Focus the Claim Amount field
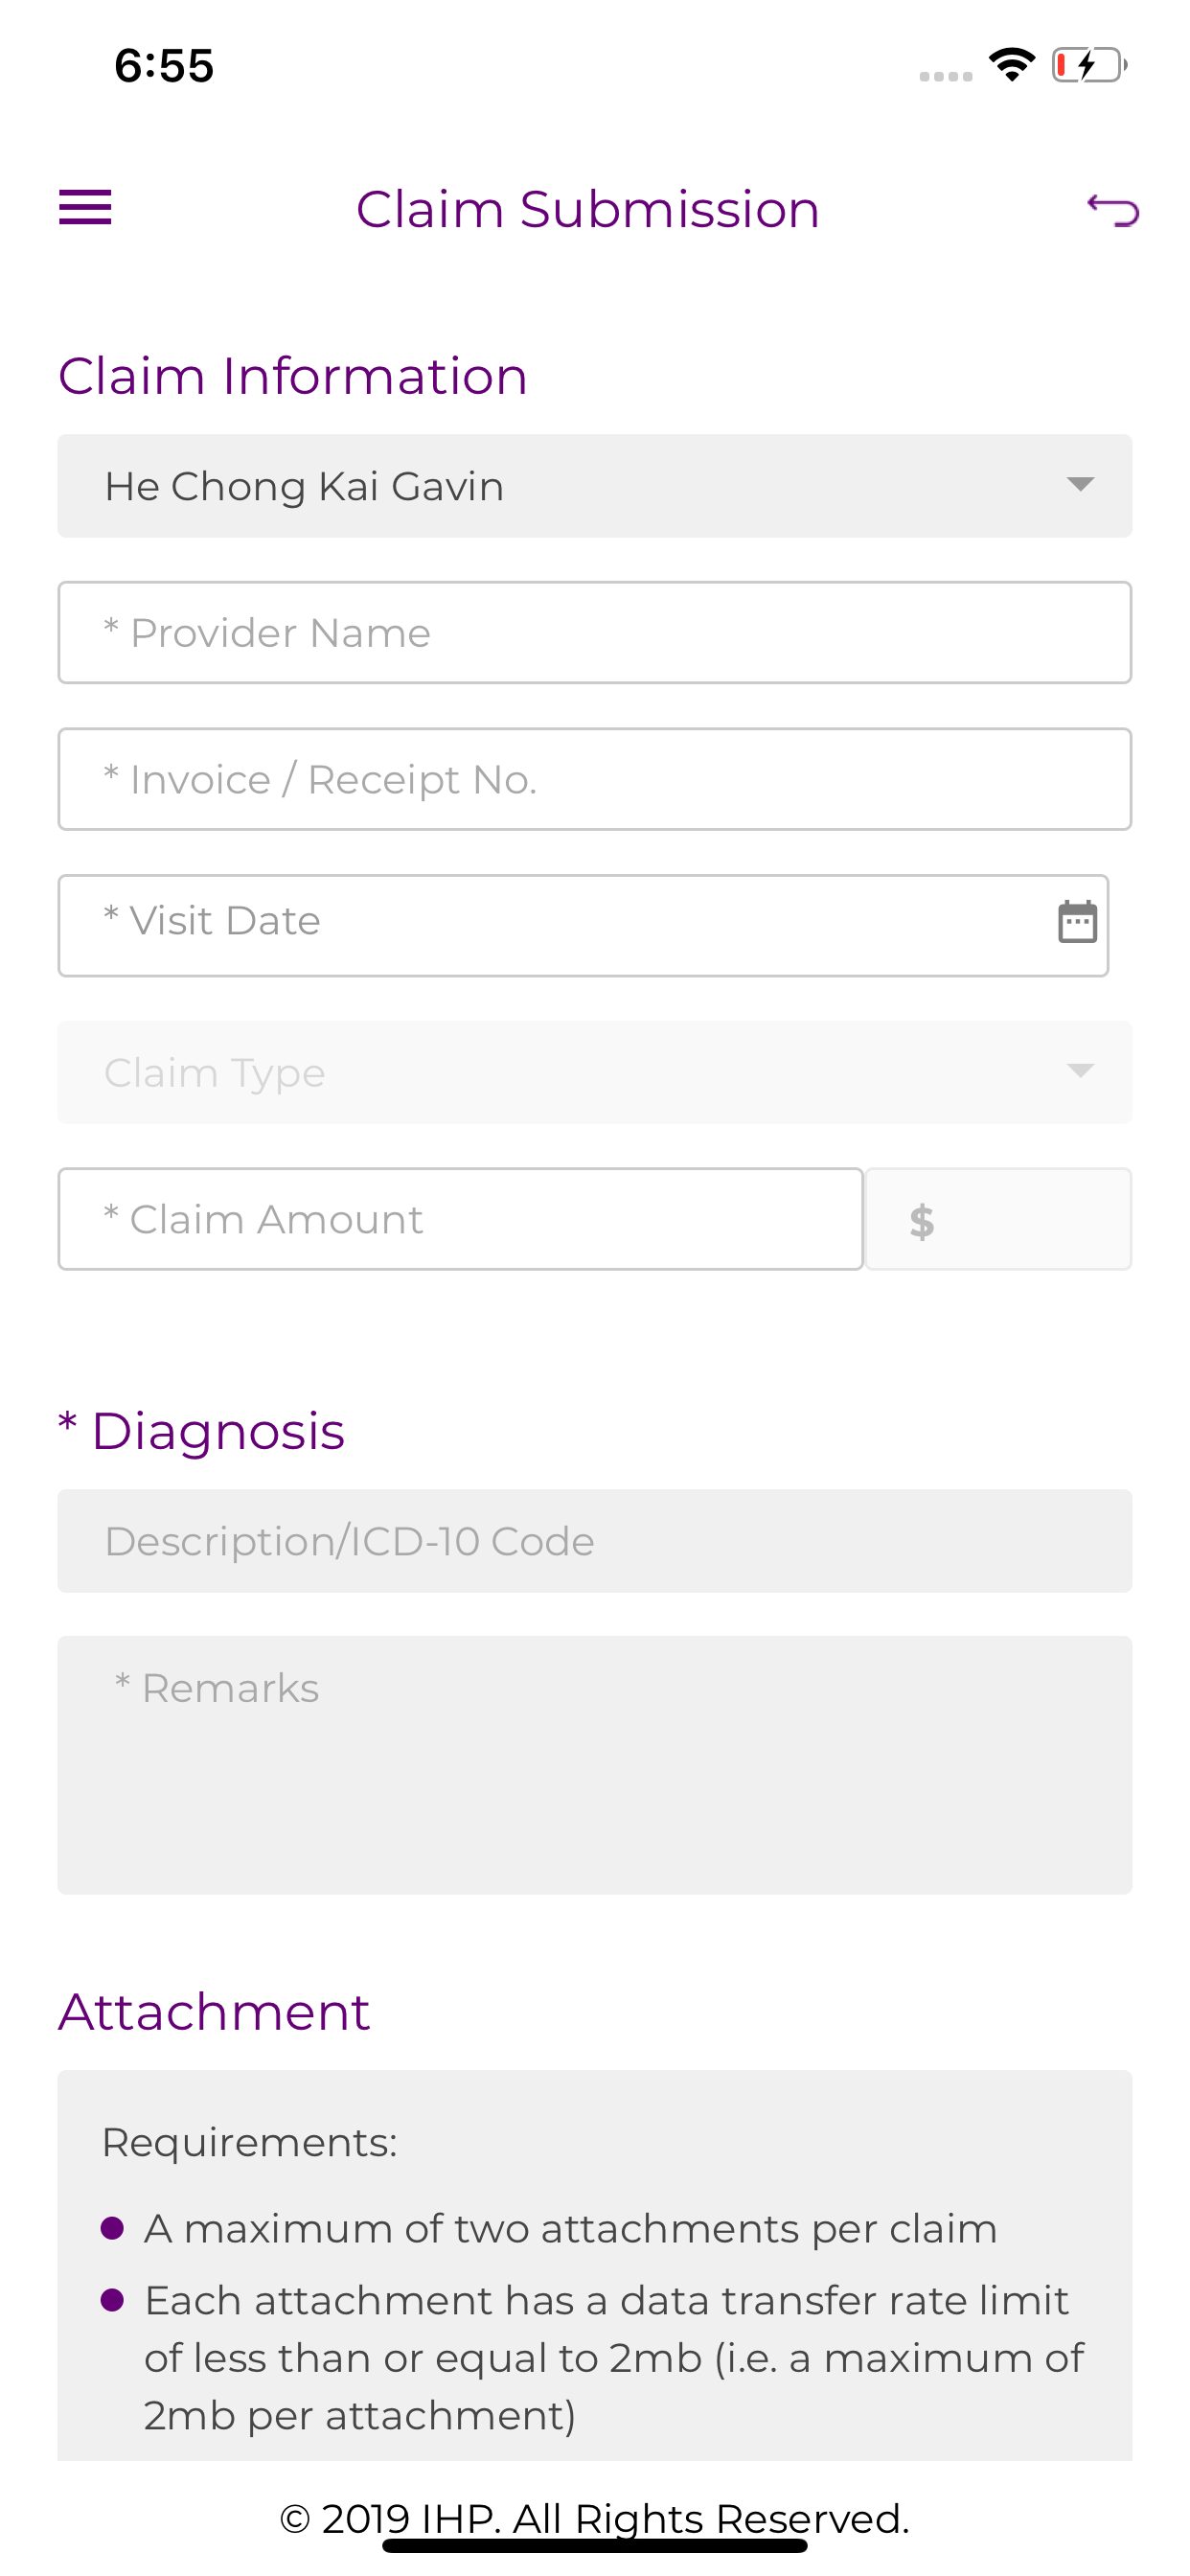Screen dimensions: 1190x2576 (461, 1219)
